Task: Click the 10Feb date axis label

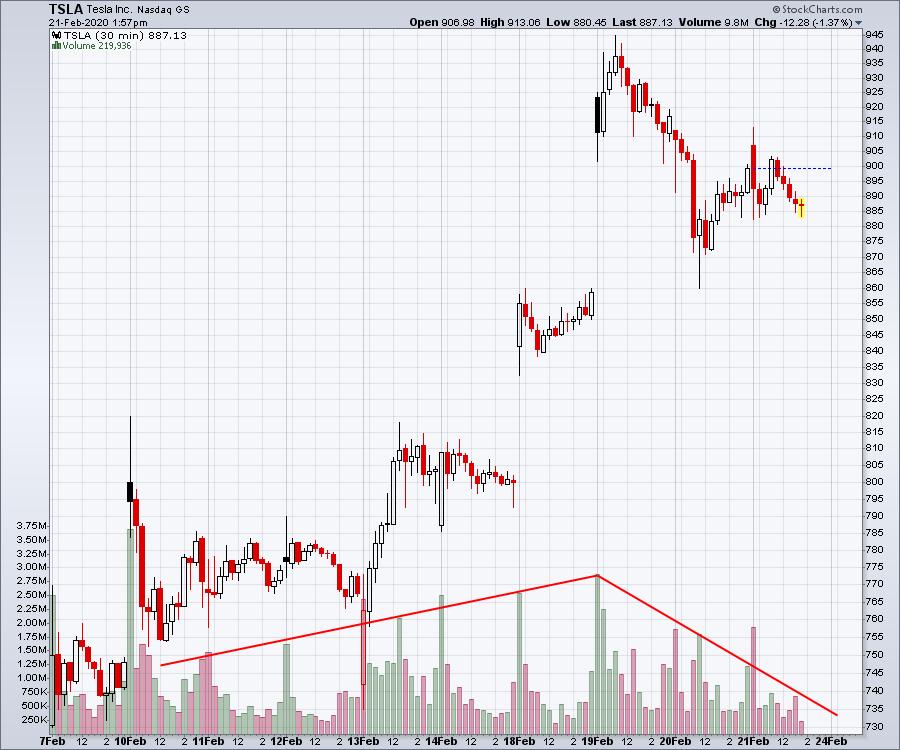Action: [130, 741]
